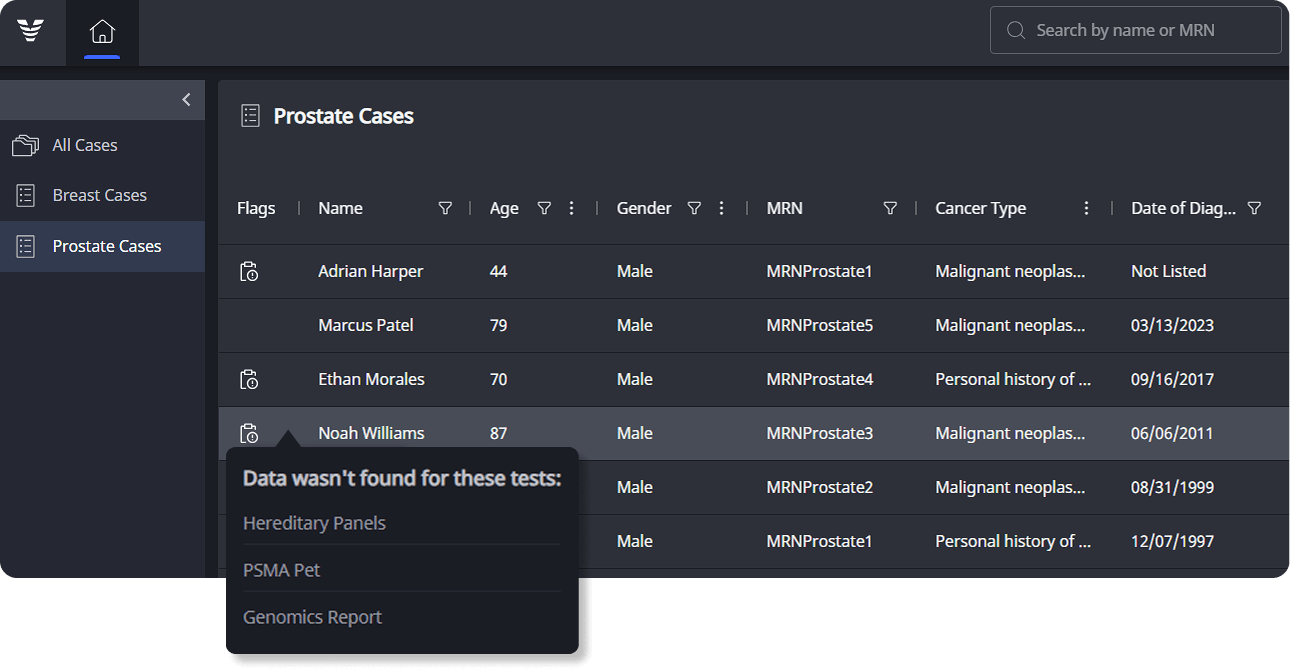The height and width of the screenshot is (670, 1290).
Task: Open the Age column filter
Action: [544, 208]
